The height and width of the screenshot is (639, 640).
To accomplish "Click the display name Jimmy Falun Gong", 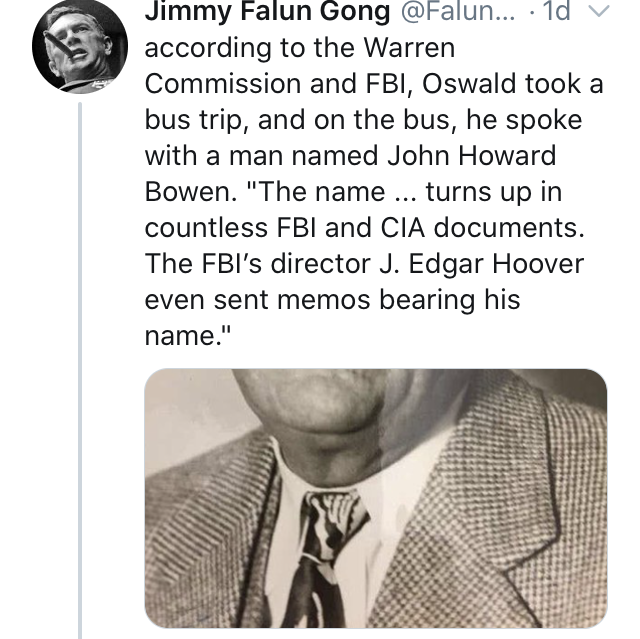I will [x=270, y=14].
